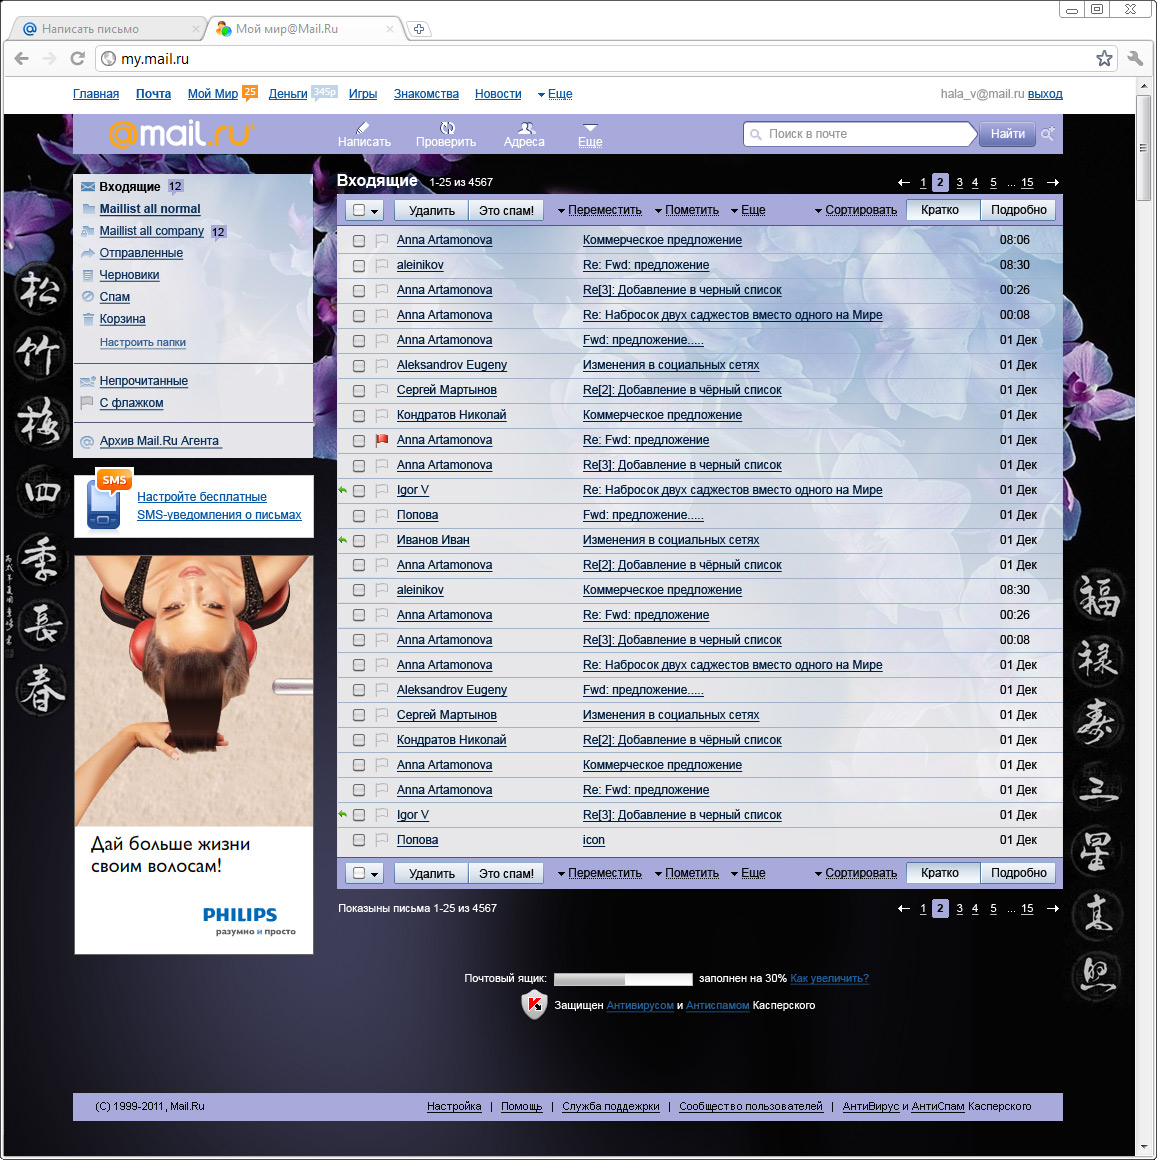Click the Корзина trash icon in sidebar

(88, 319)
